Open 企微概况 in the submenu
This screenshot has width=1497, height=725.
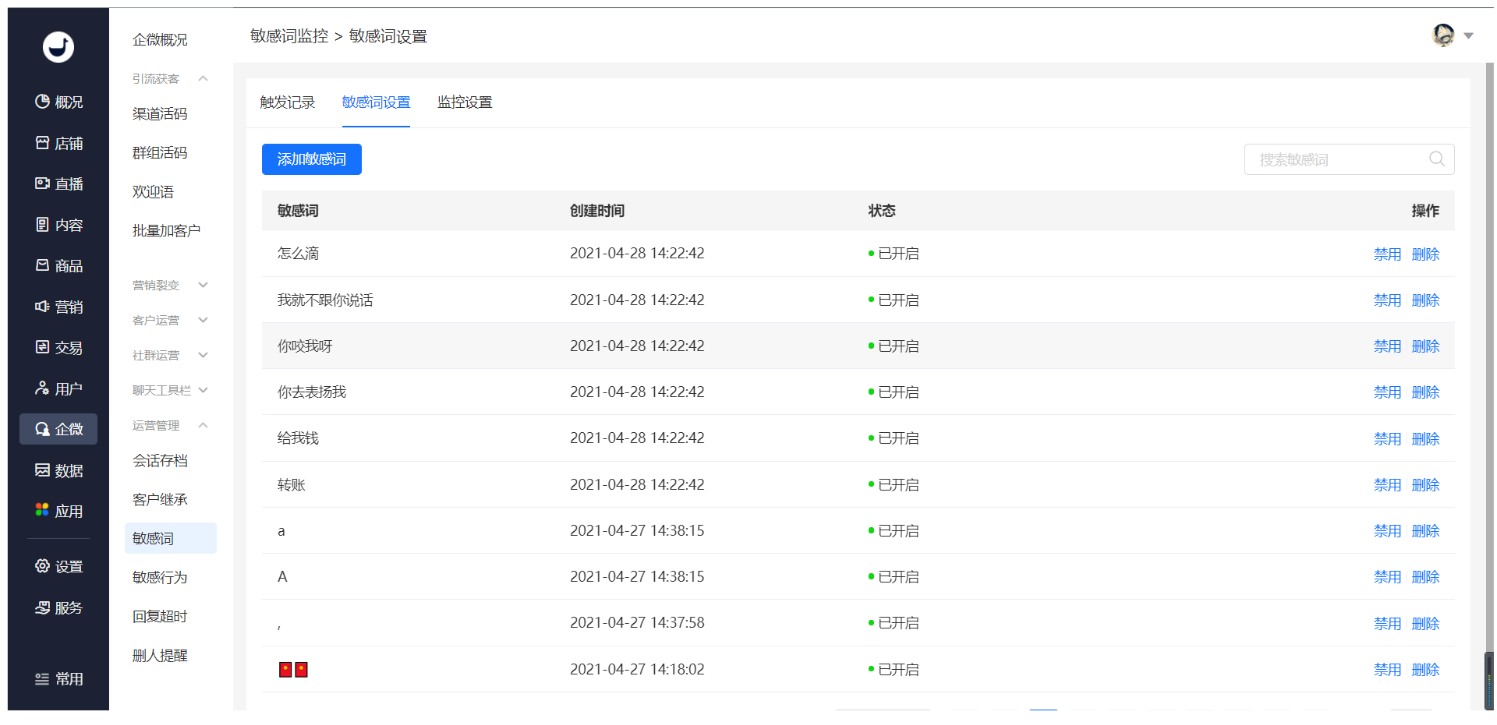(160, 40)
